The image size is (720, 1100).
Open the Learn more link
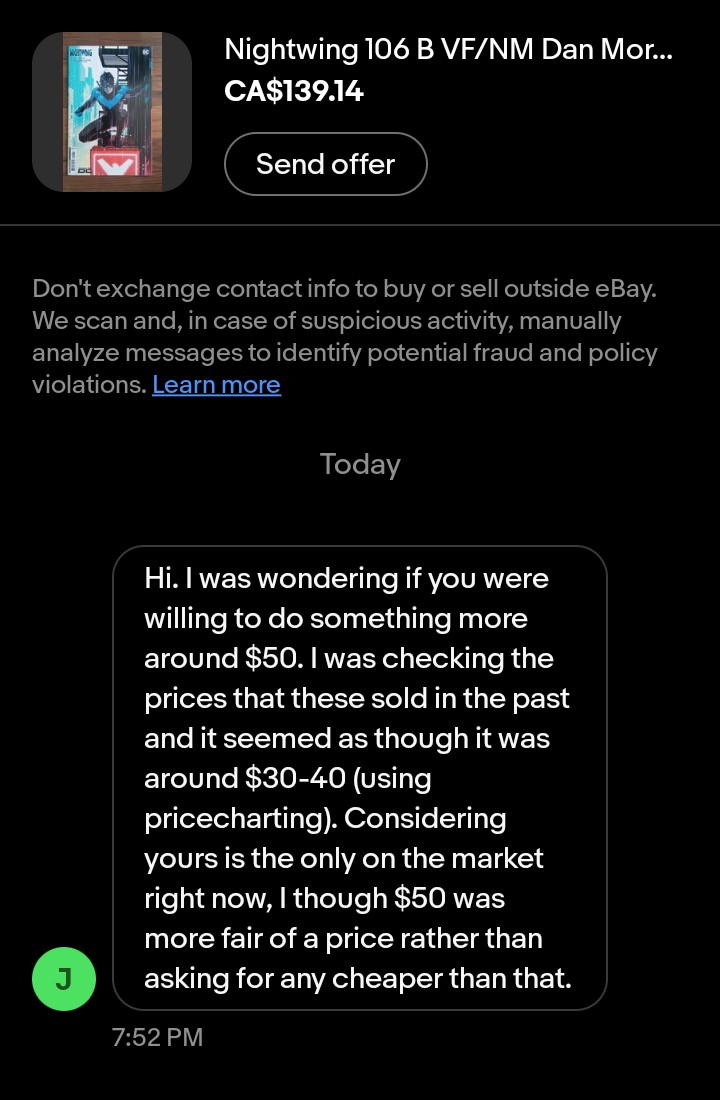pyautogui.click(x=216, y=385)
